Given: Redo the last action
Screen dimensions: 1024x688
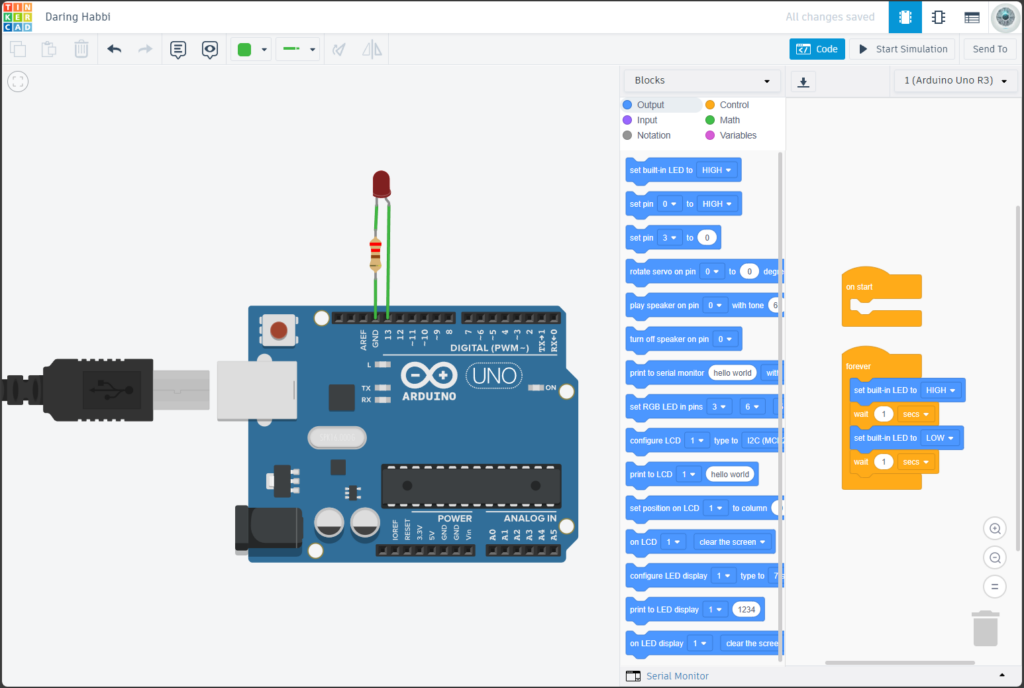Looking at the screenshot, I should point(145,49).
